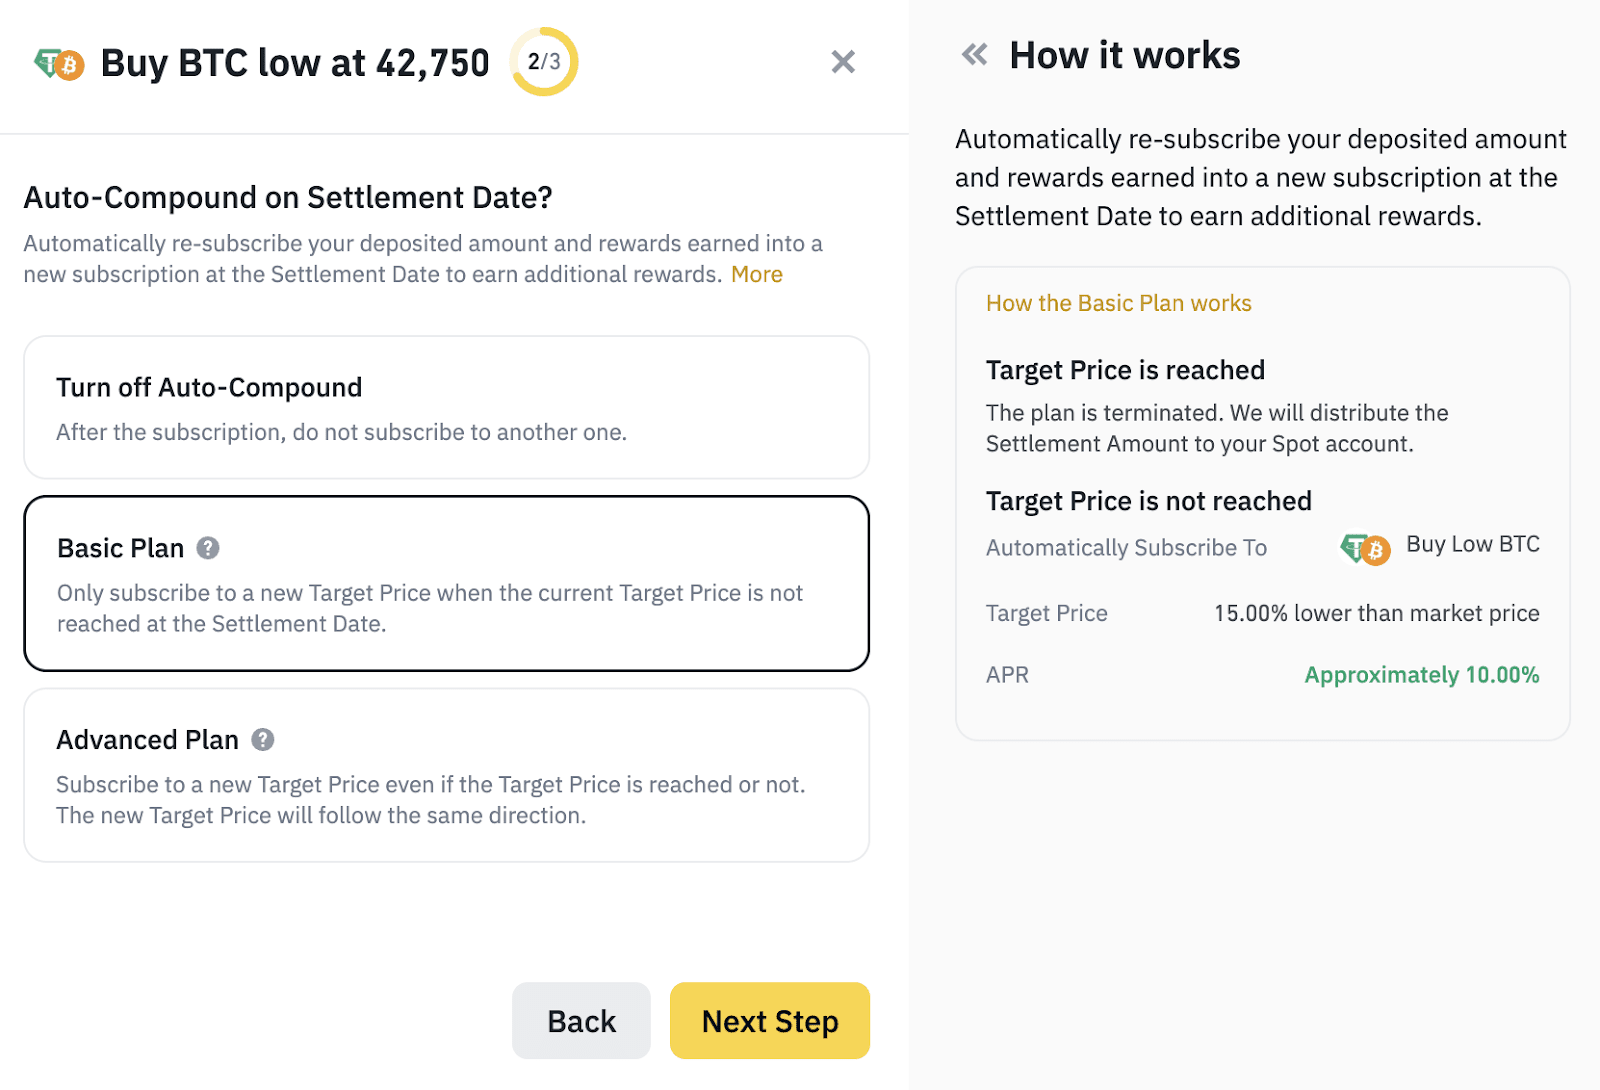Image resolution: width=1600 pixels, height=1090 pixels.
Task: Open the Advanced Plan help tooltip icon
Action: [x=263, y=740]
